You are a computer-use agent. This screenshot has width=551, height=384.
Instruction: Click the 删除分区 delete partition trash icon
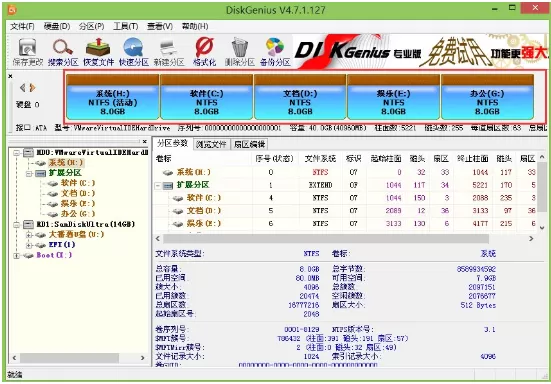[x=240, y=52]
